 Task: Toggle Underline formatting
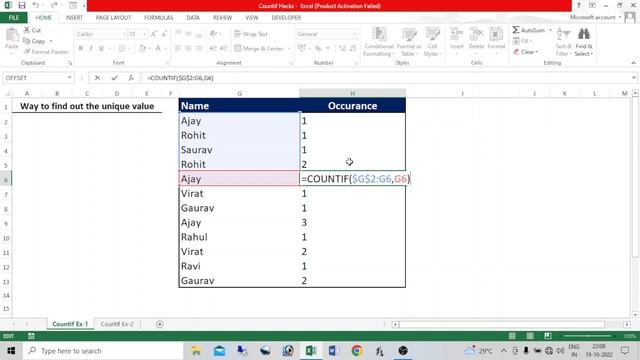point(101,49)
